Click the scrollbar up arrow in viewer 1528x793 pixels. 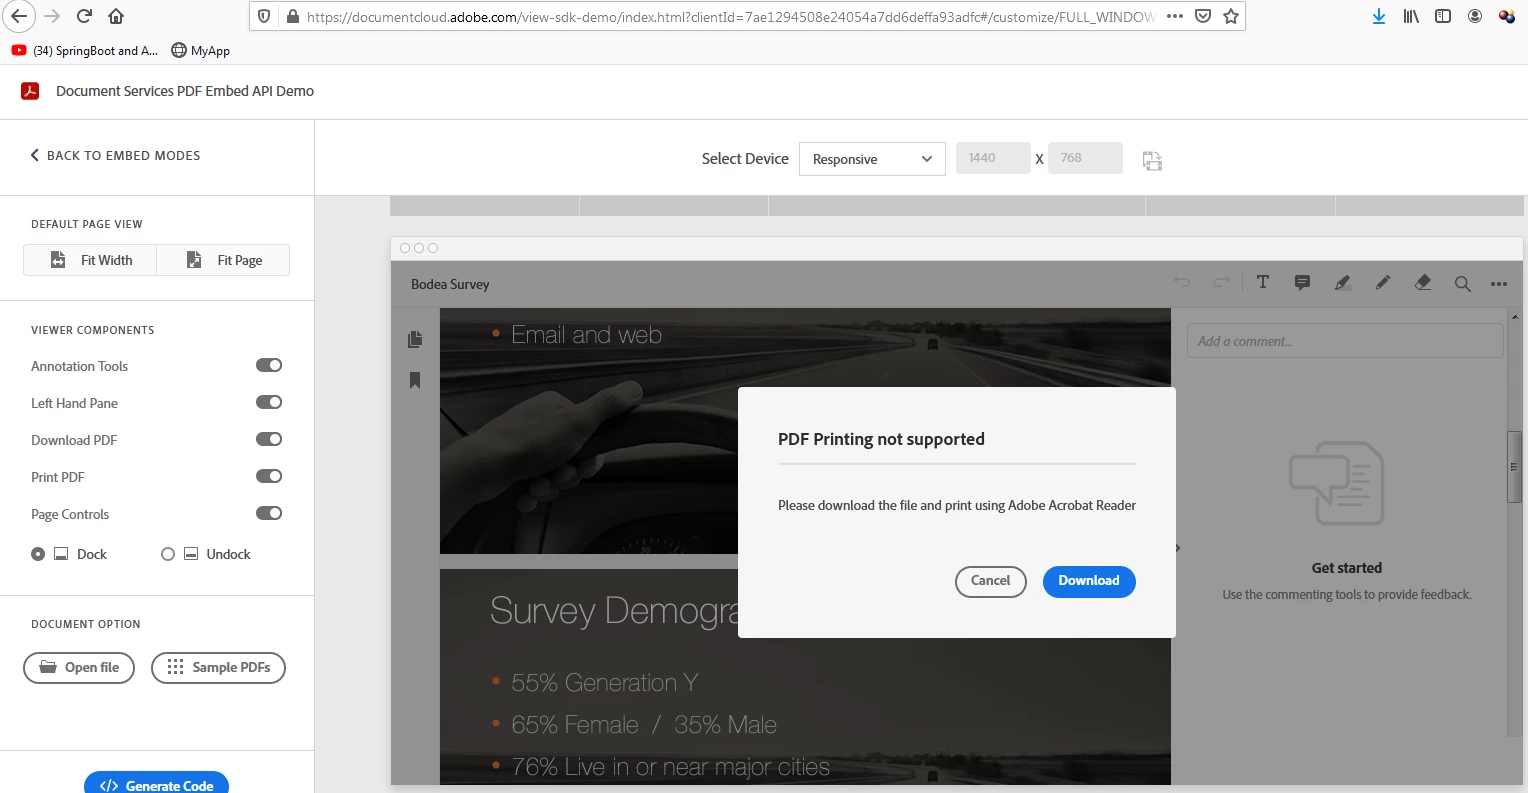(1515, 316)
